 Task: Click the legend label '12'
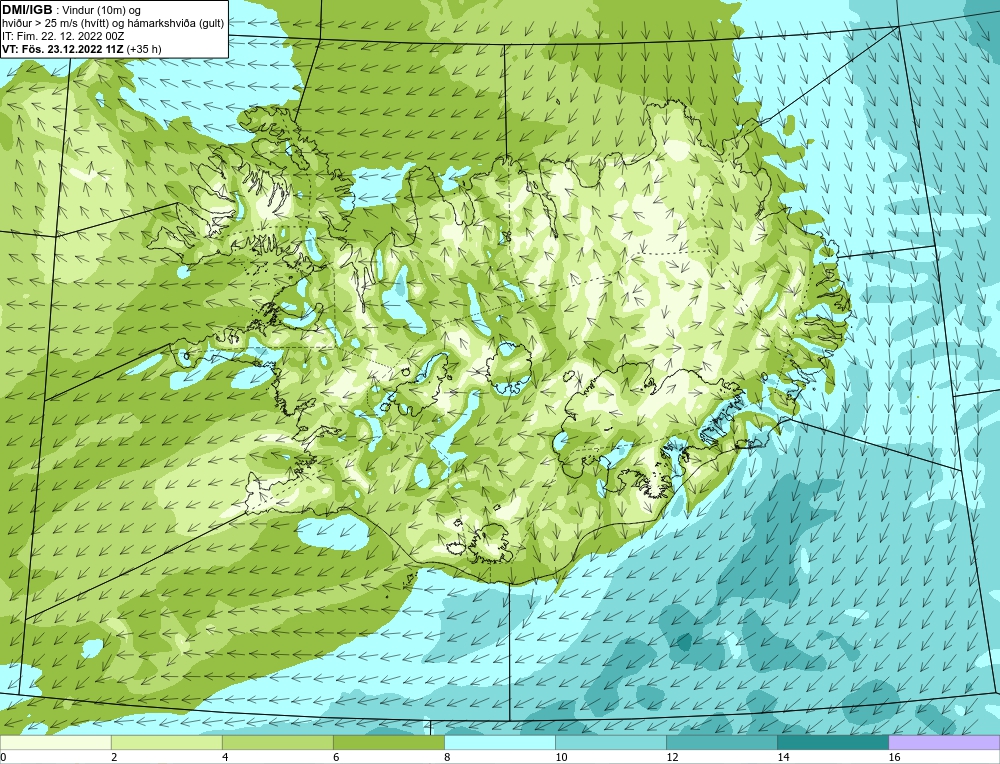tap(672, 757)
